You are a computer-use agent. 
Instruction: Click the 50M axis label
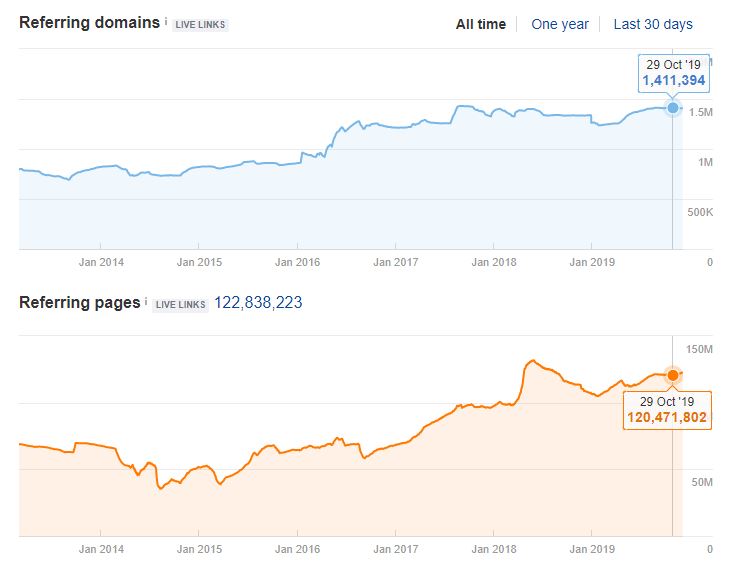pyautogui.click(x=702, y=482)
